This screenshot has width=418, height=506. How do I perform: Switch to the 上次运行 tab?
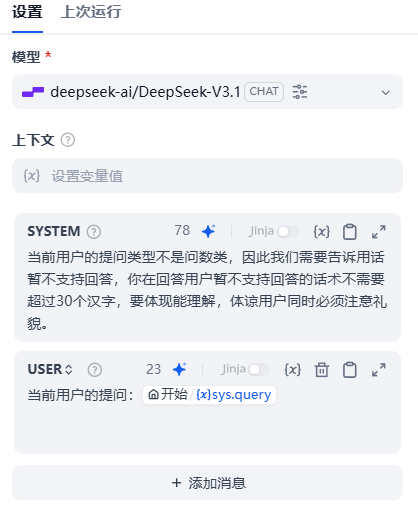[x=91, y=12]
